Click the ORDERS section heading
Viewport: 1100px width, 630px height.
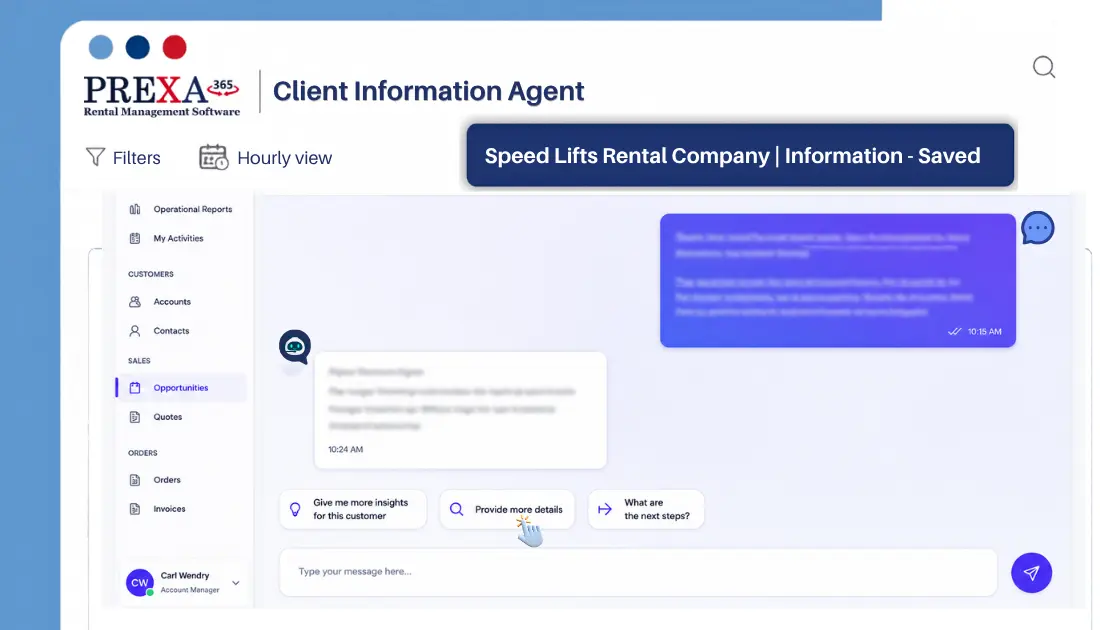click(x=142, y=453)
